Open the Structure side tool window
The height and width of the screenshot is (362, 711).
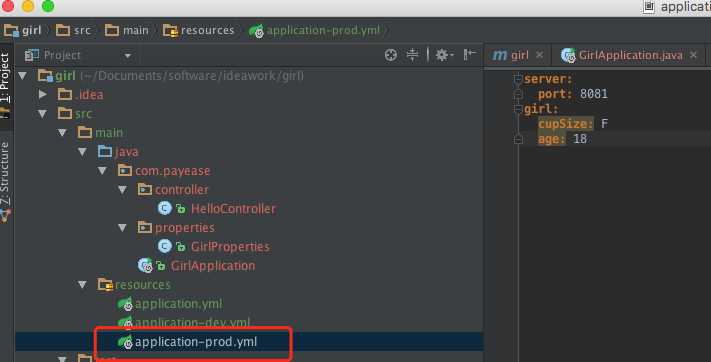click(5, 173)
